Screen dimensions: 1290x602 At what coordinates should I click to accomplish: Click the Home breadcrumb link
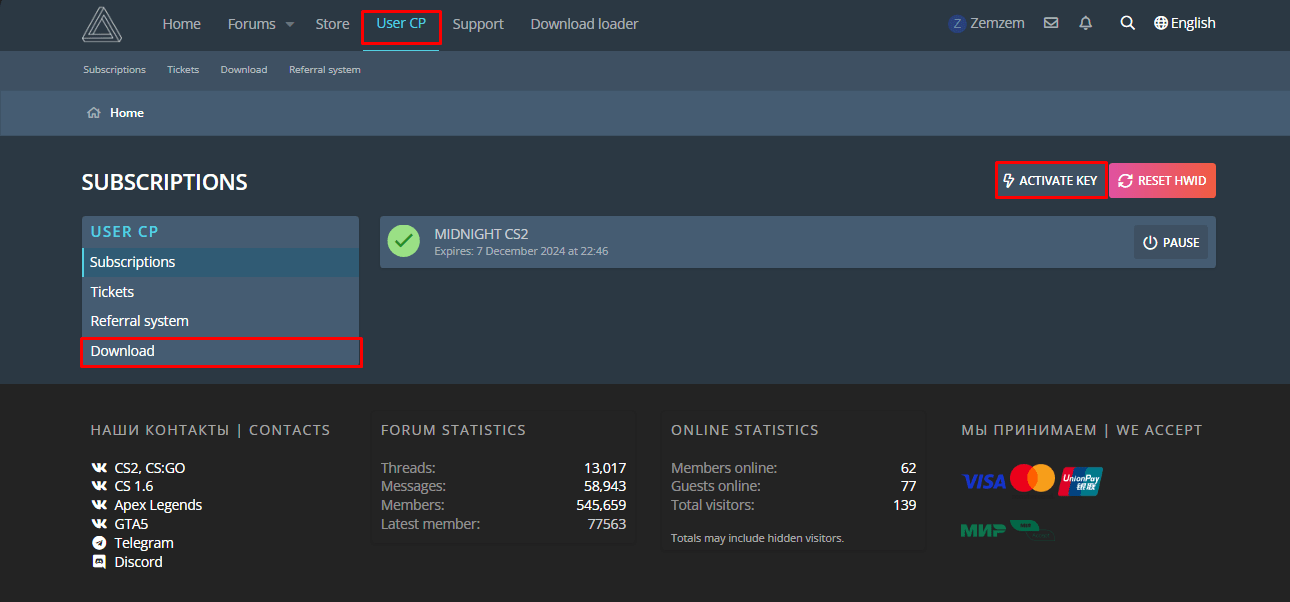(x=127, y=113)
